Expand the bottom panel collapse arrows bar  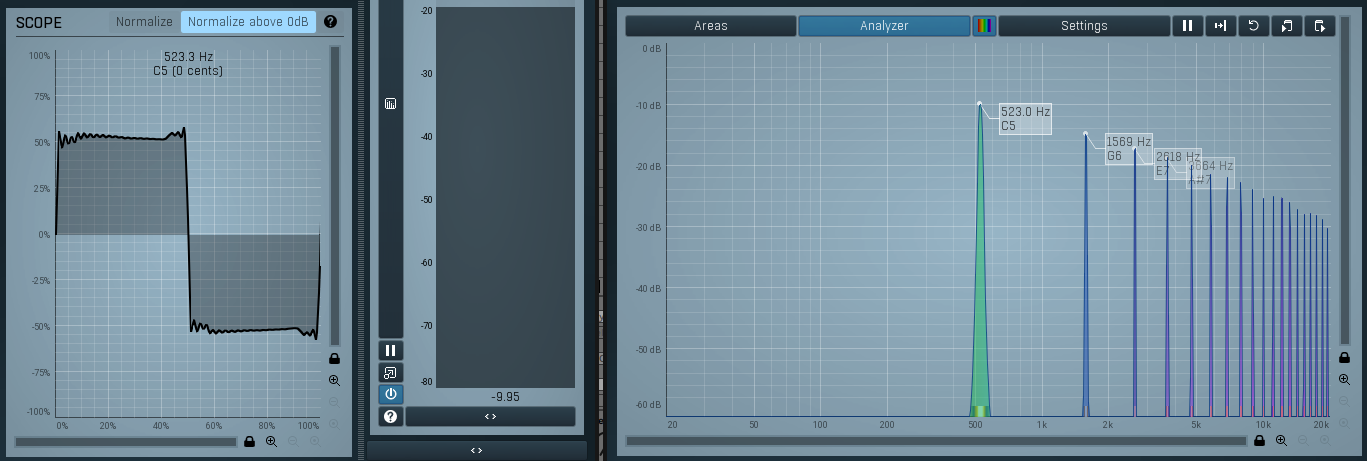[476, 451]
